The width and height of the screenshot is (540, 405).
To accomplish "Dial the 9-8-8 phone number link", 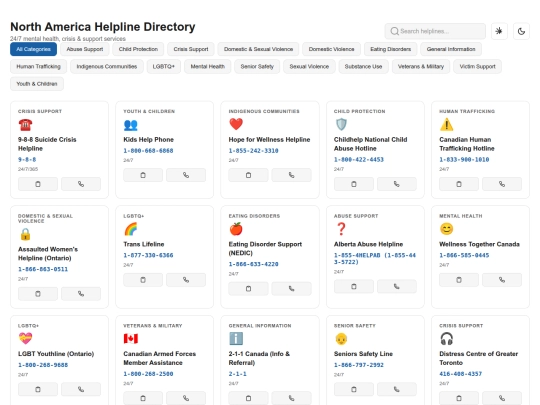I will click(x=27, y=159).
